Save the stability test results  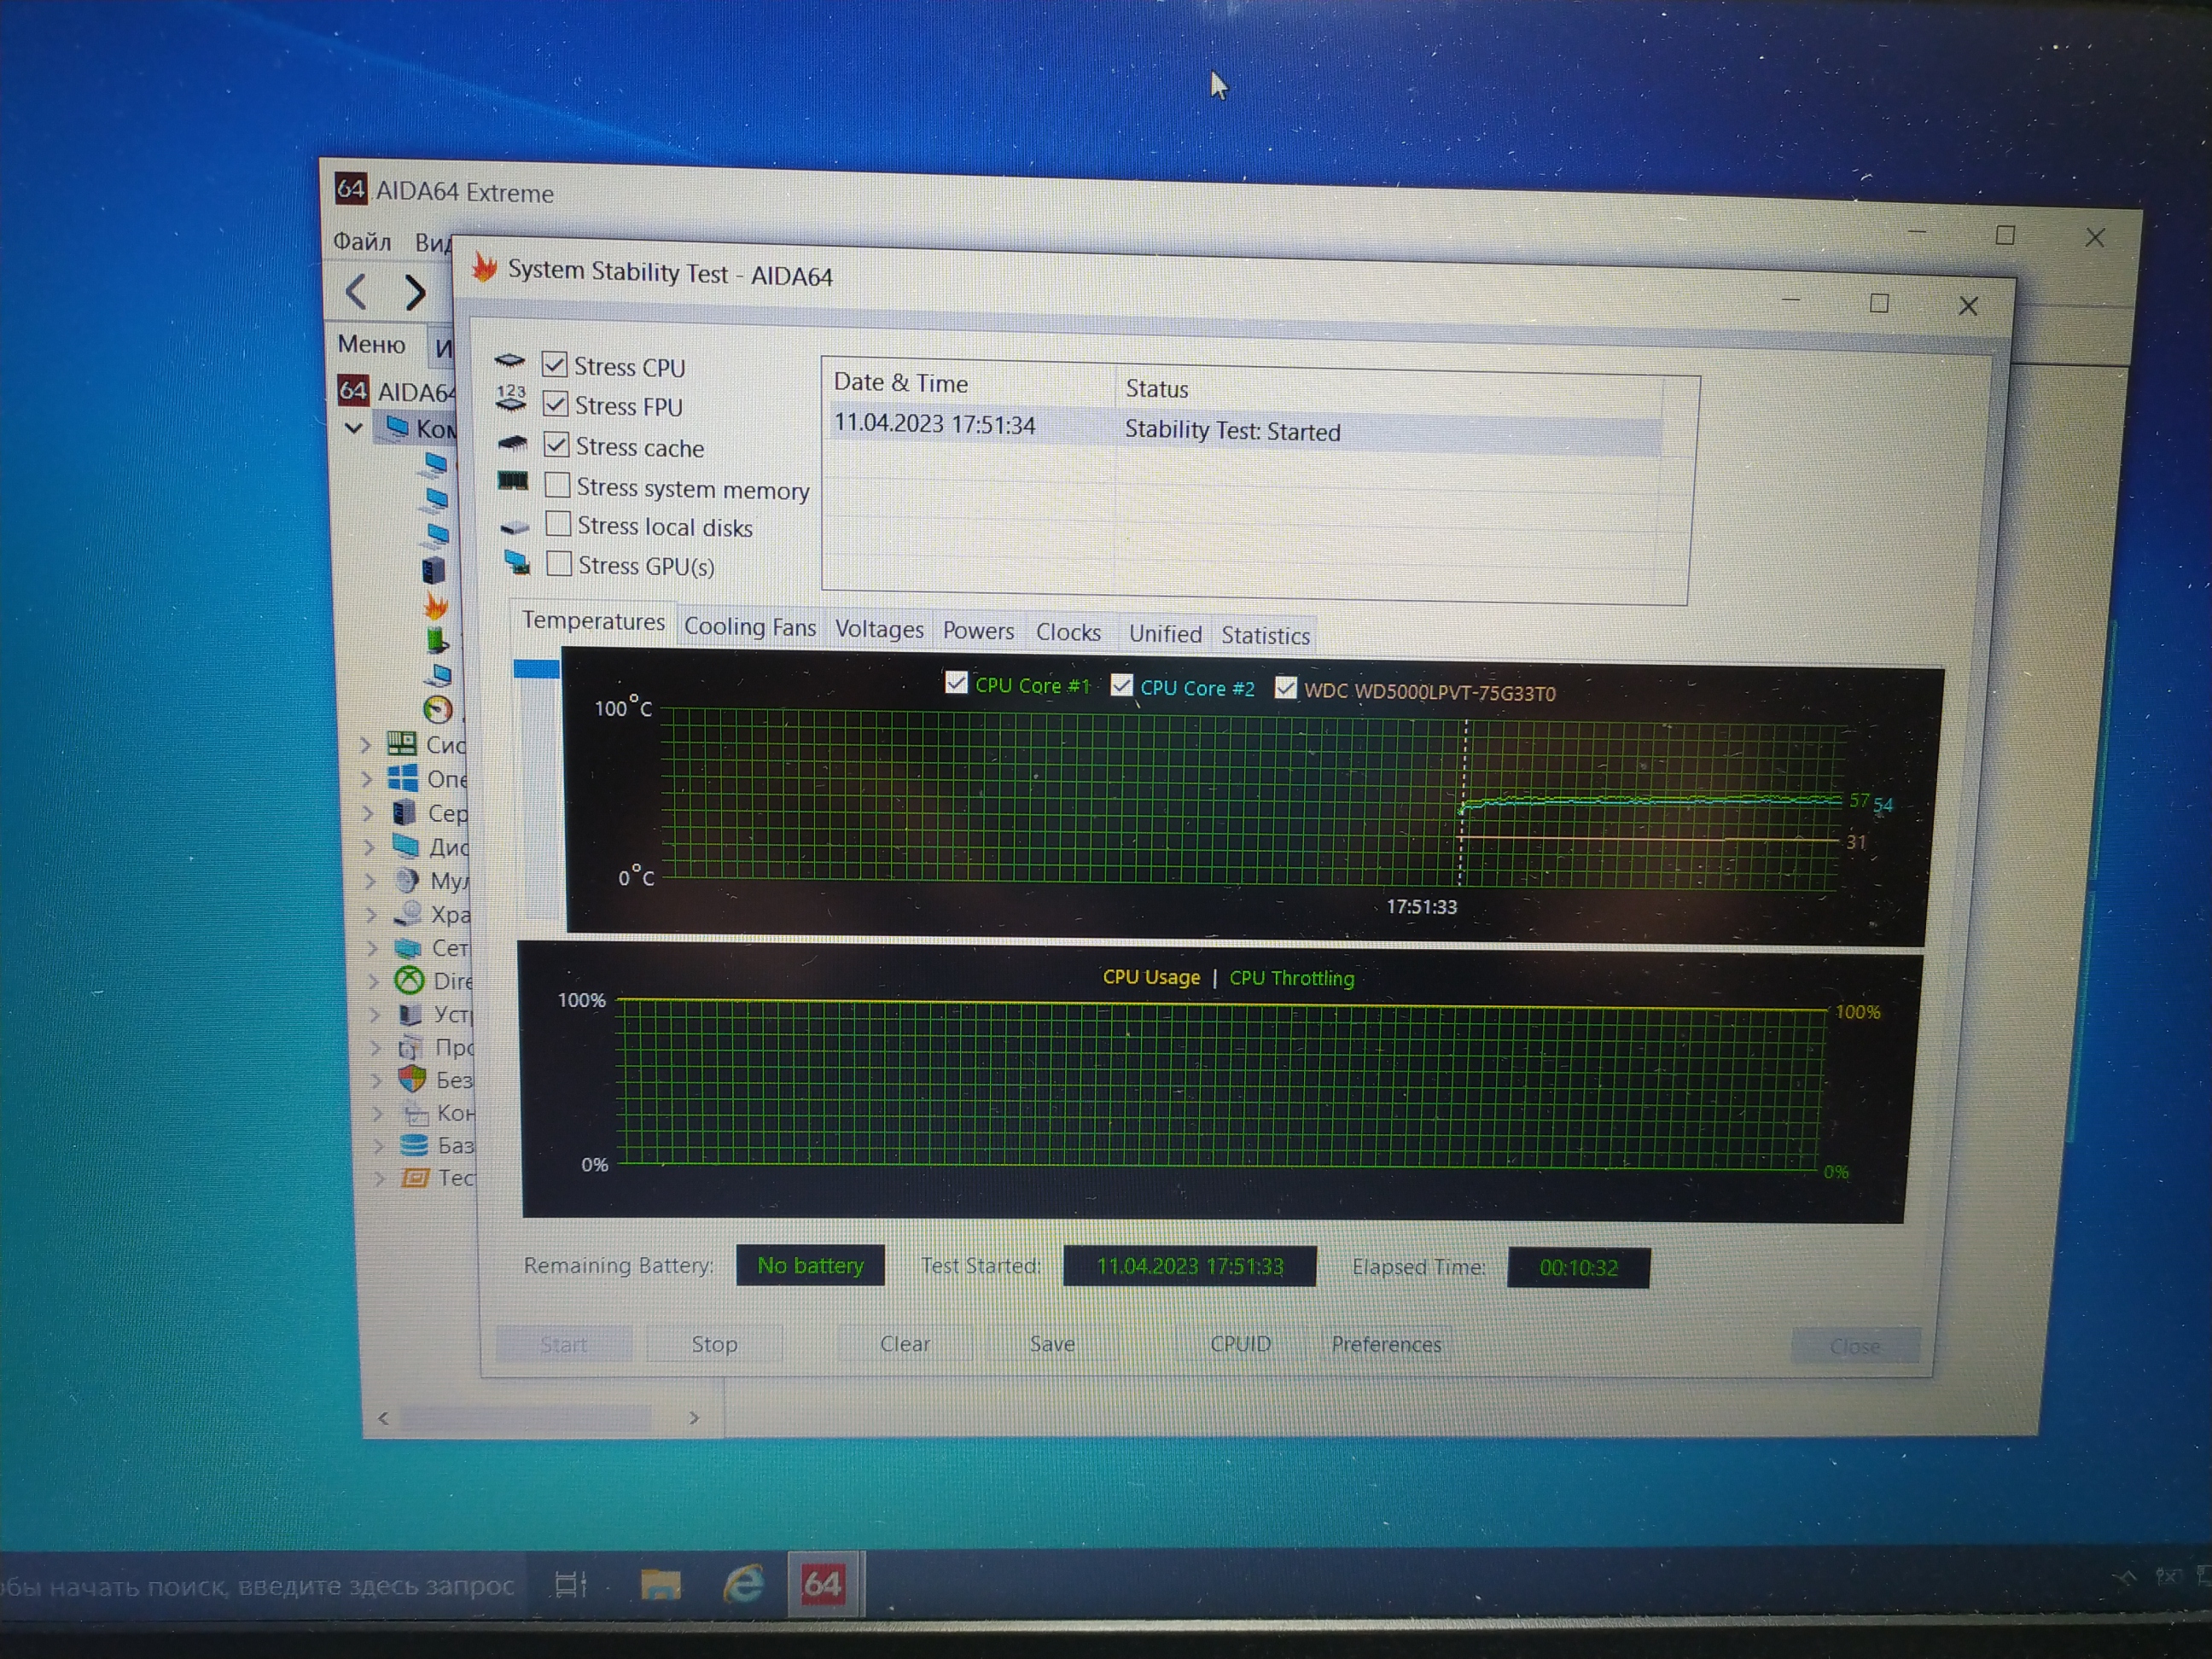pos(1052,1344)
